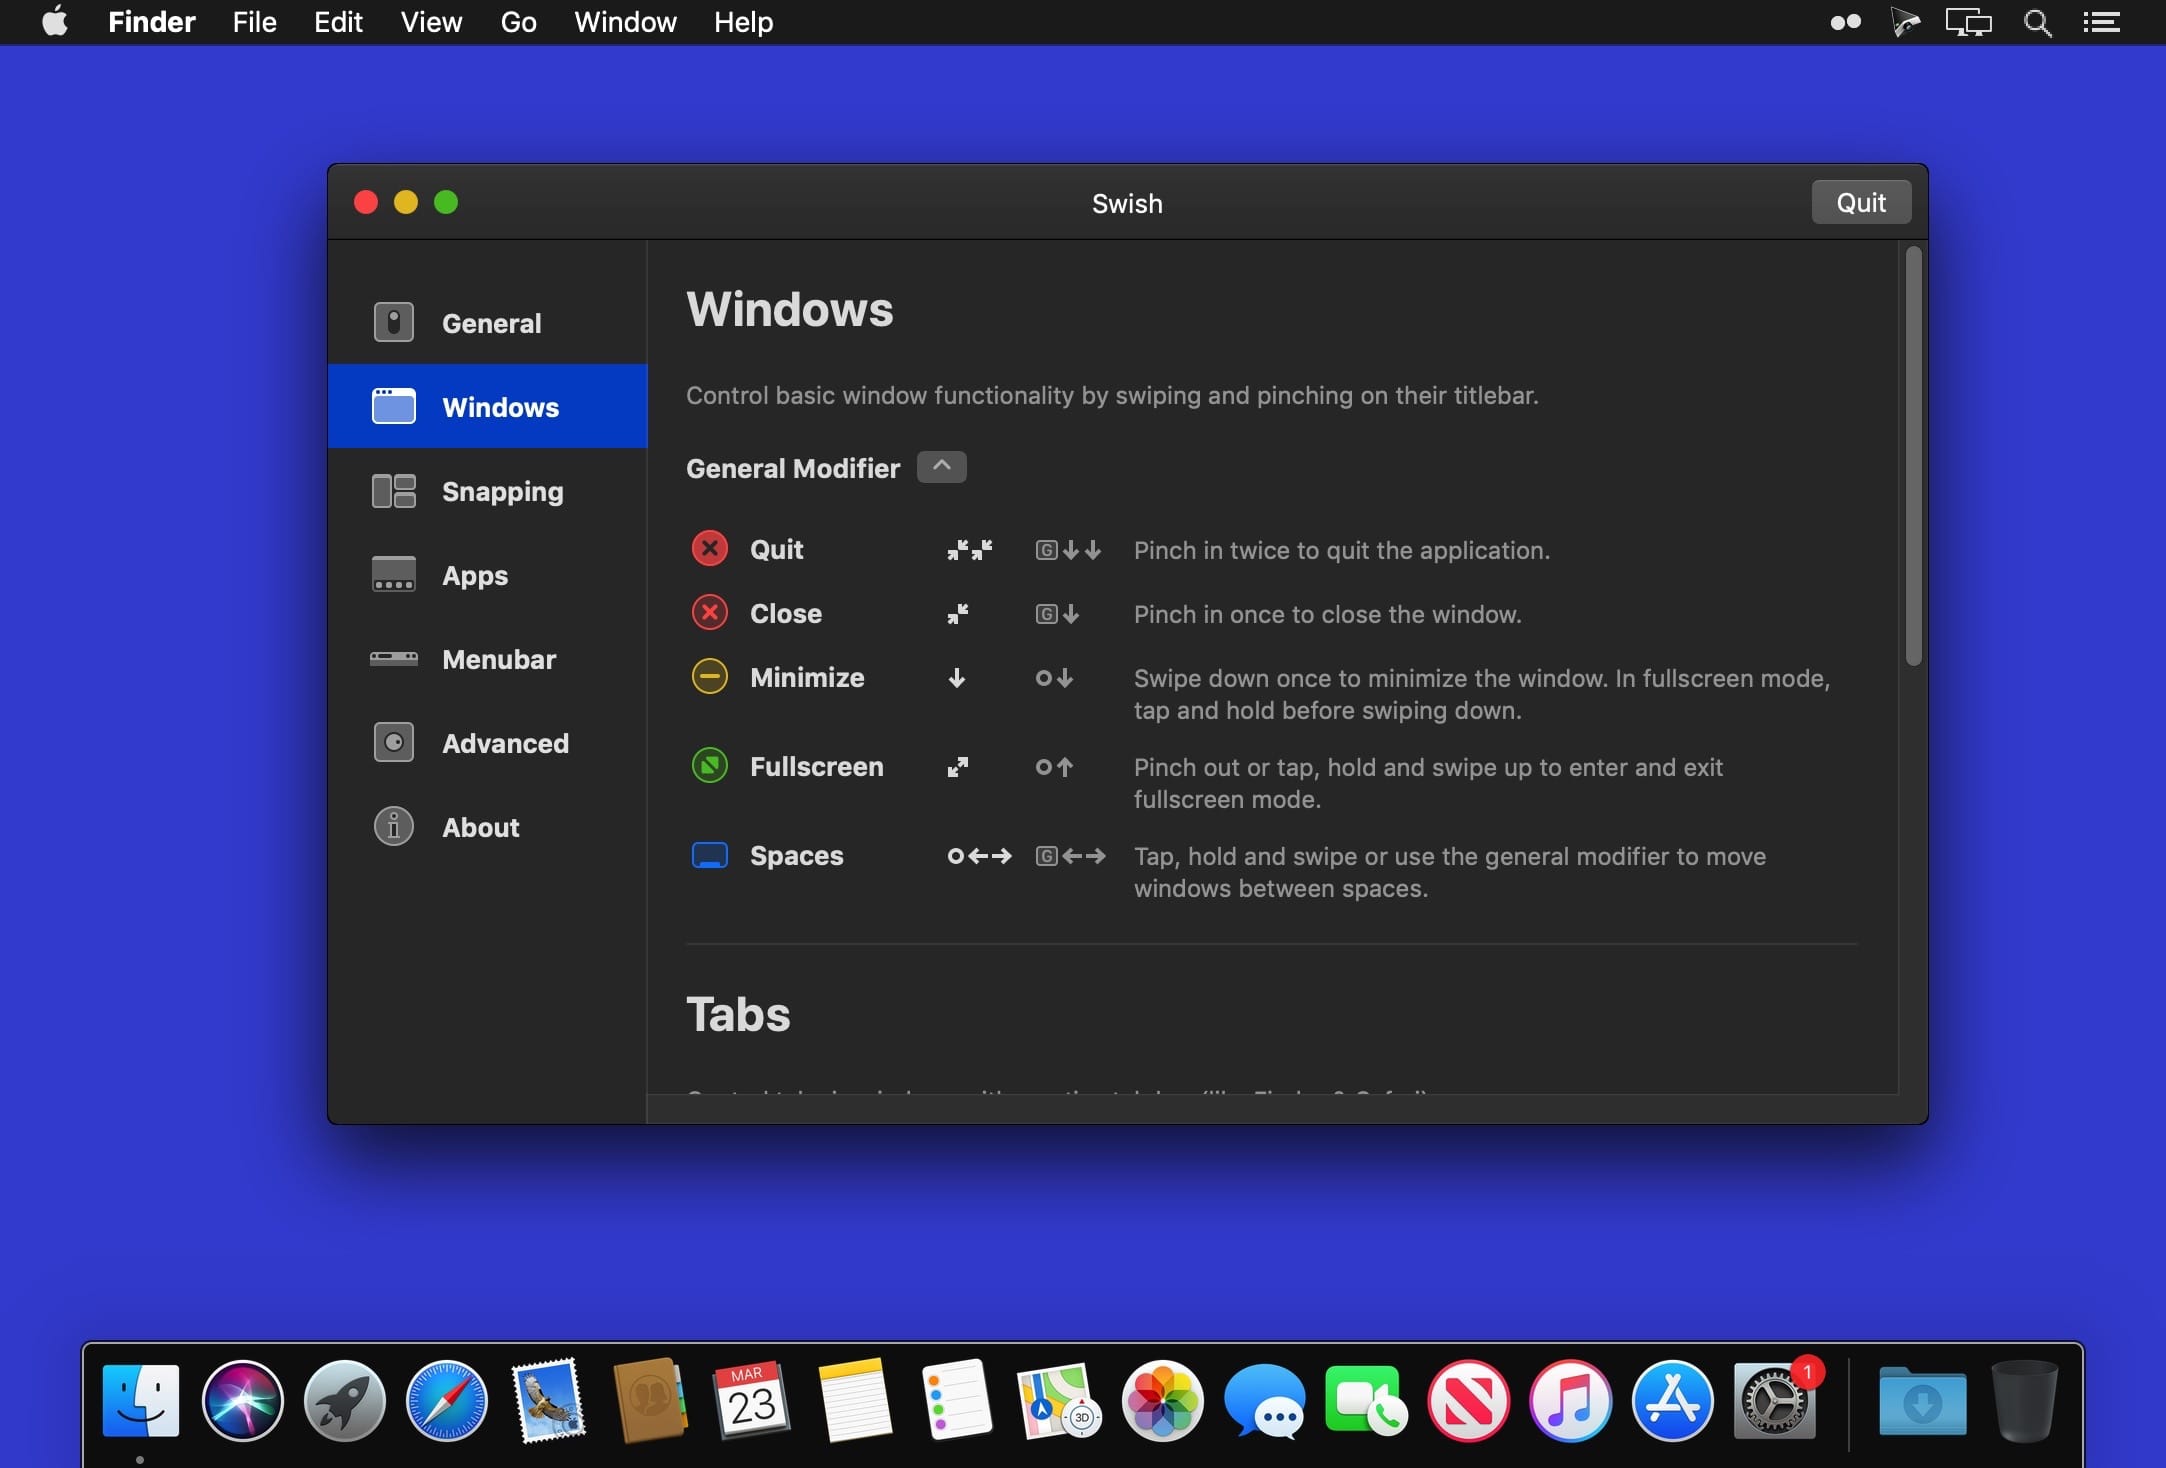2166x1468 pixels.
Task: Open the Go menu
Action: tap(518, 22)
